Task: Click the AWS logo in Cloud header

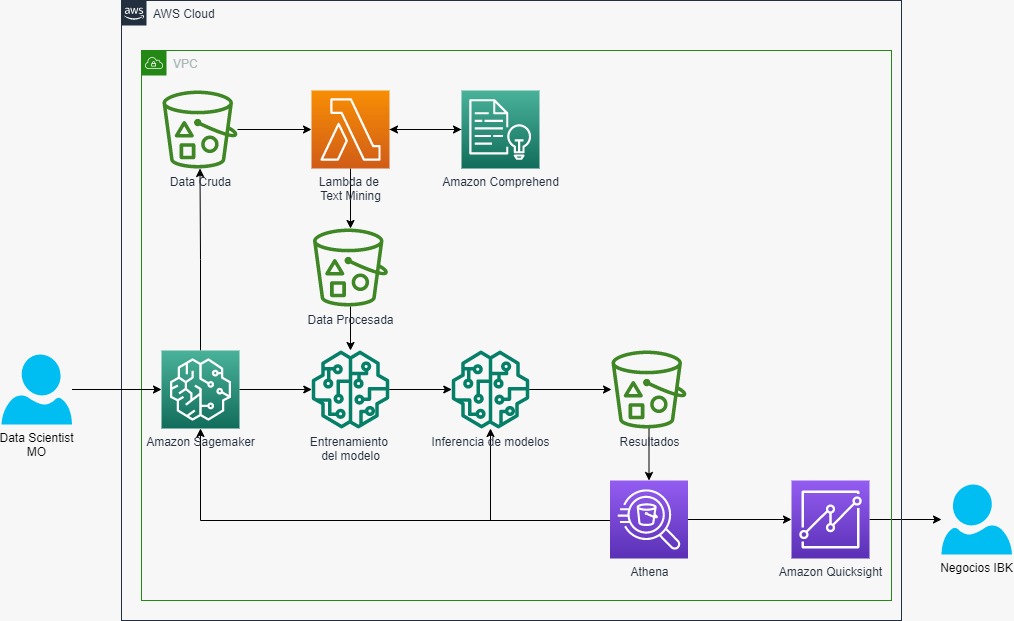Action: [134, 13]
